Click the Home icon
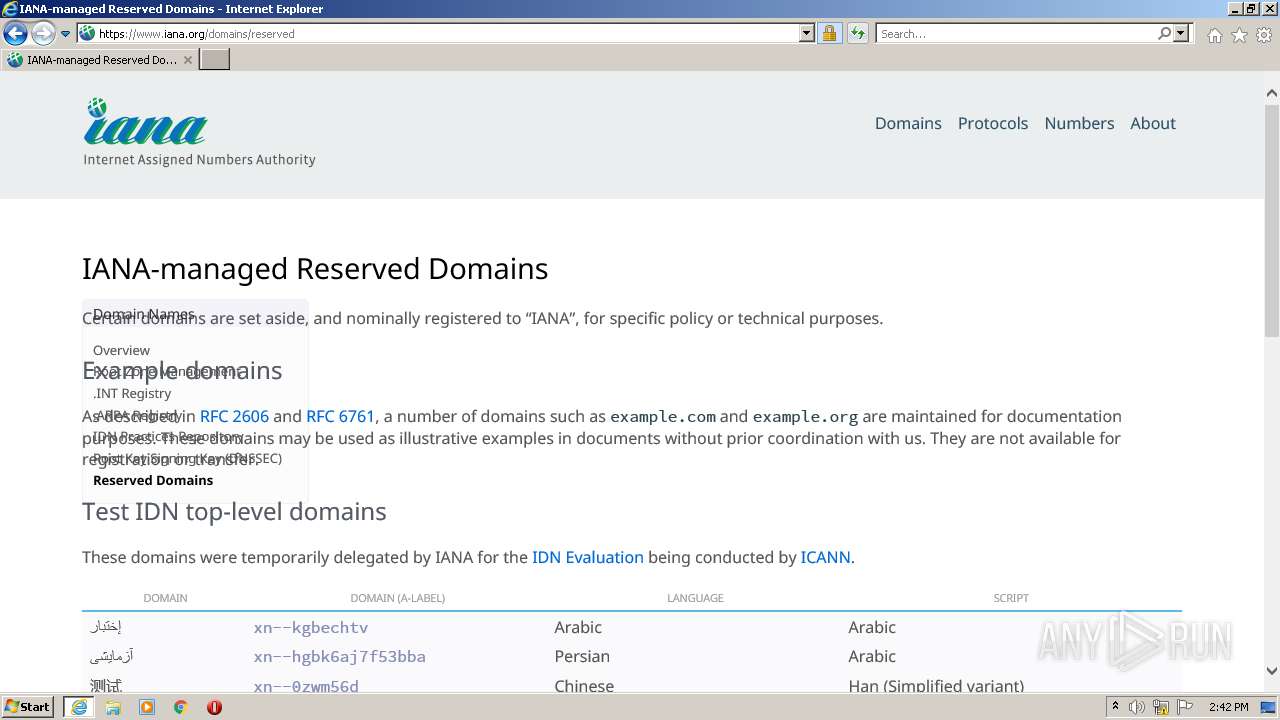Image resolution: width=1280 pixels, height=720 pixels. [1214, 35]
